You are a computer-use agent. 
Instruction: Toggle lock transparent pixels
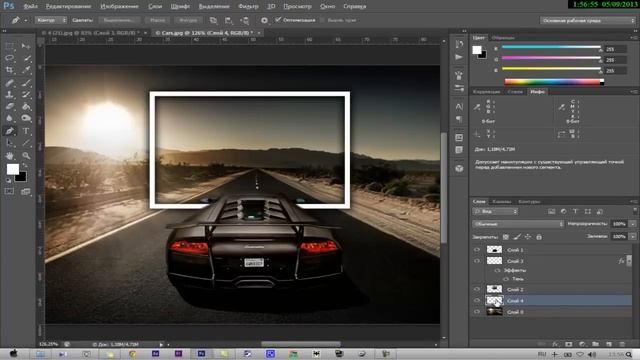coord(506,237)
